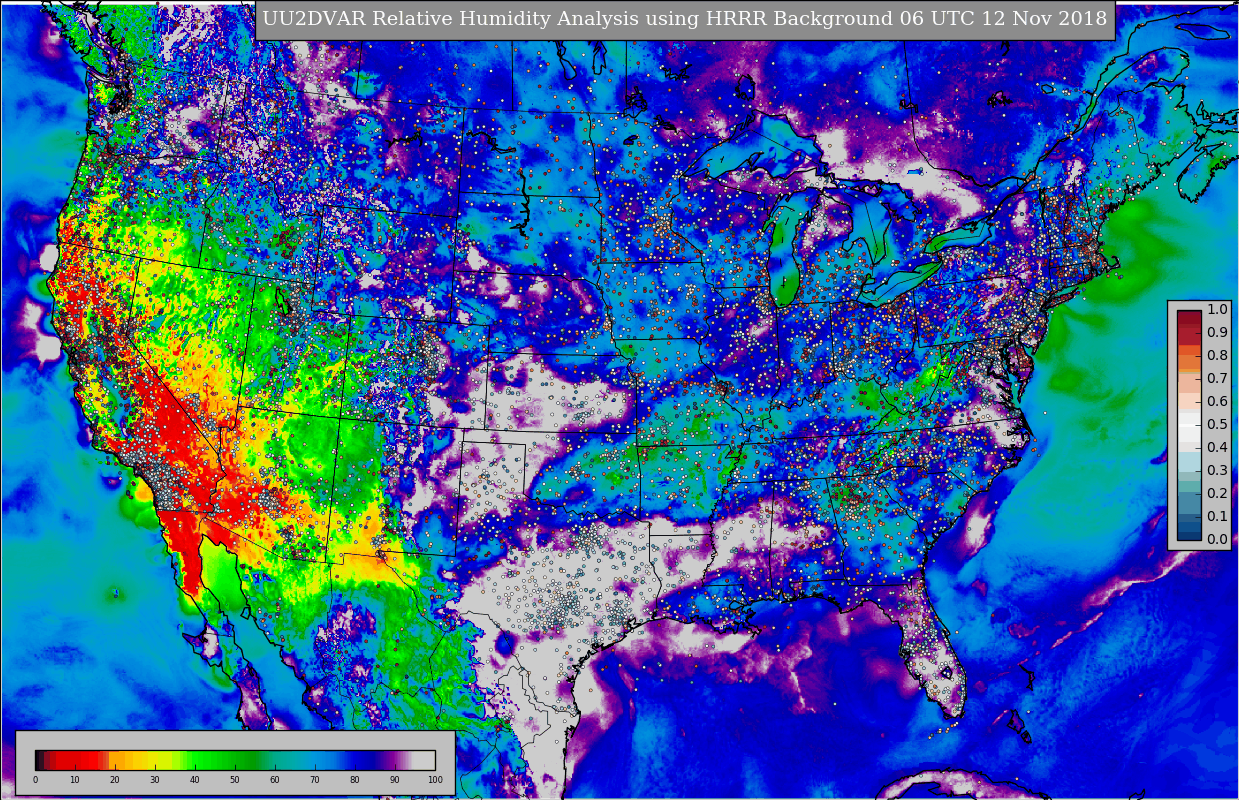
Task: Click the "50" tick label on bottom colorbar
Action: tap(235, 779)
